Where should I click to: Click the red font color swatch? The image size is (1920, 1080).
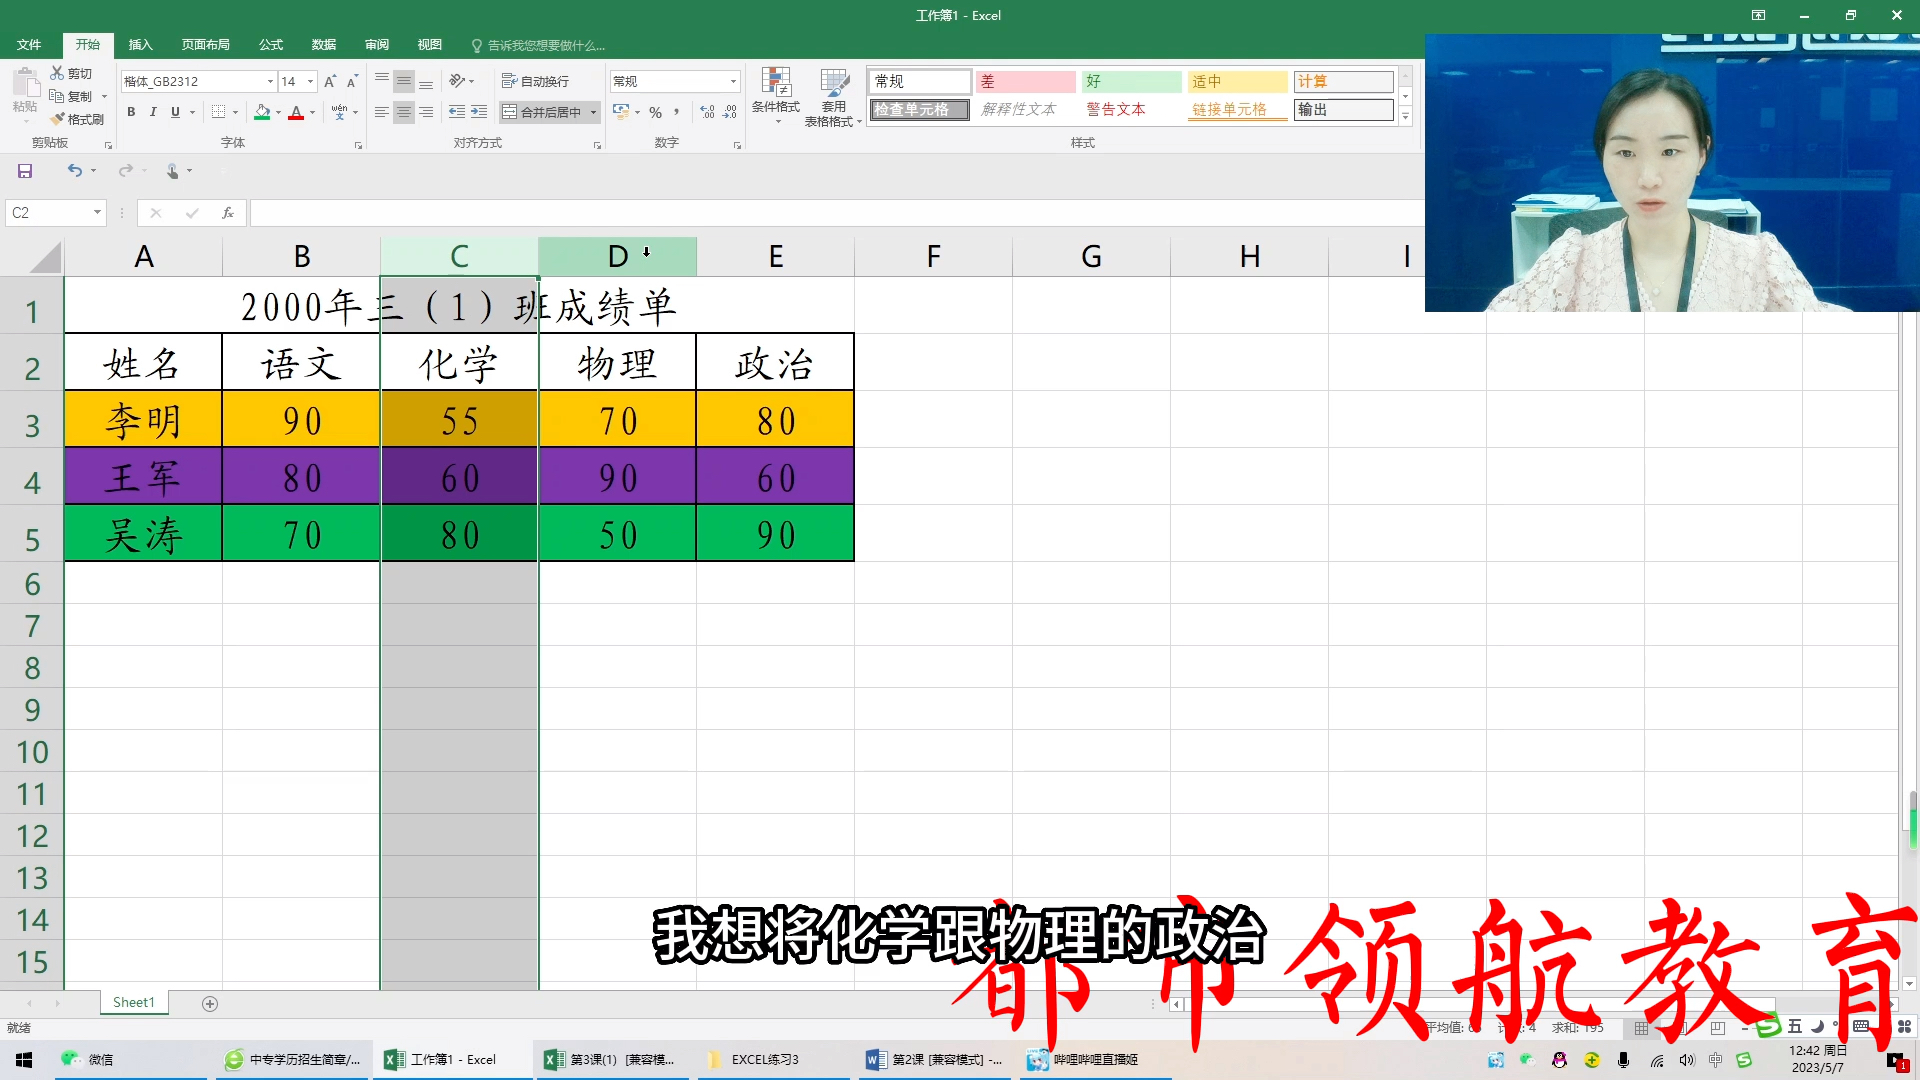tap(297, 112)
